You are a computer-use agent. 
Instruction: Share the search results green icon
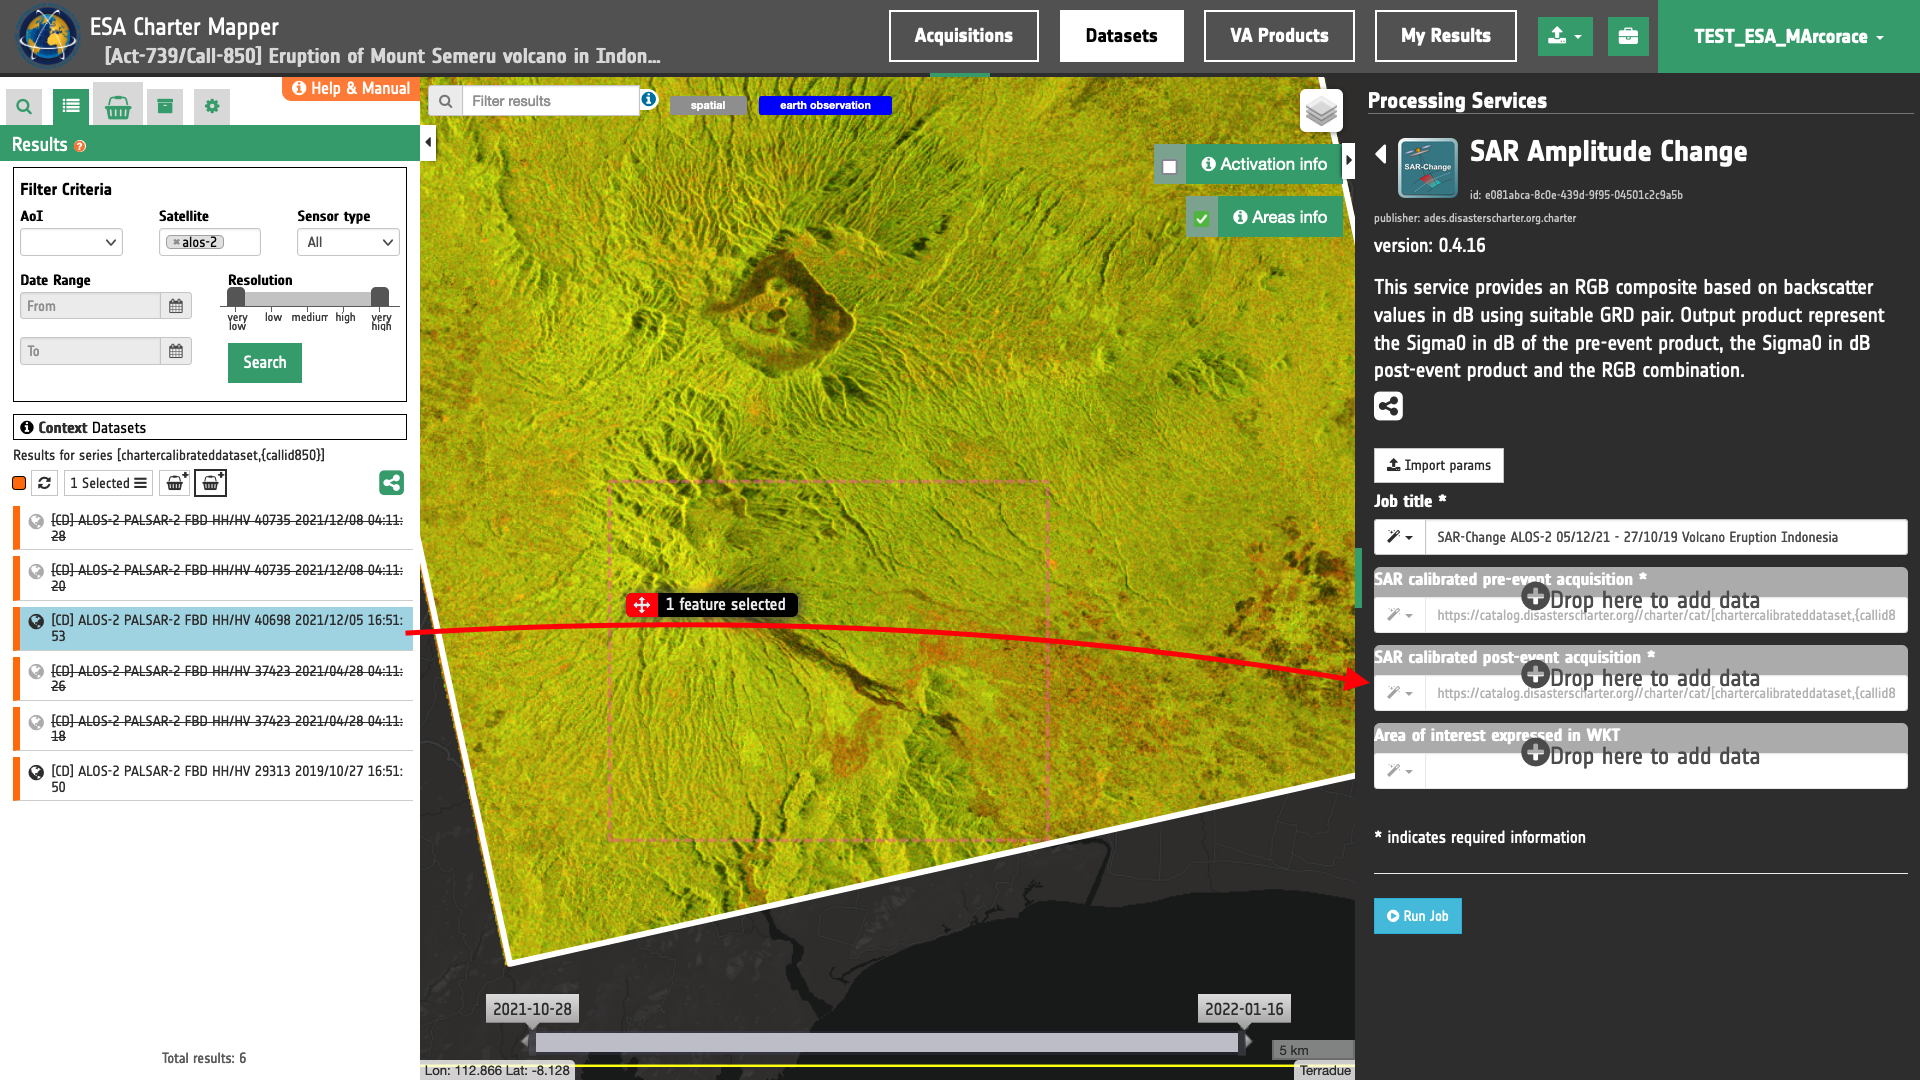tap(391, 483)
